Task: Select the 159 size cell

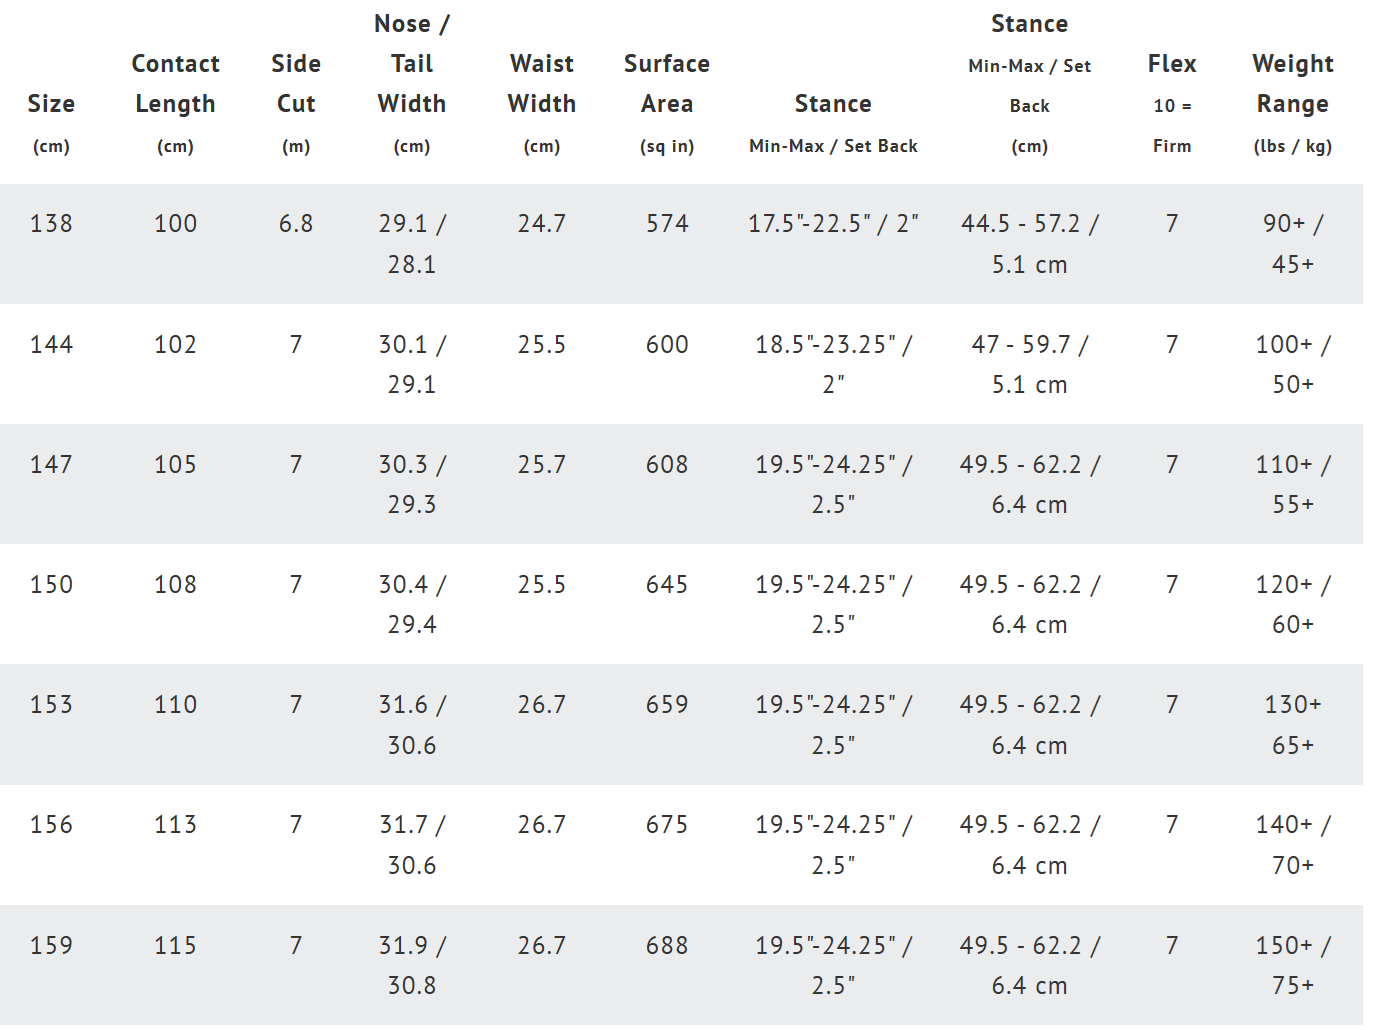Action: (x=51, y=946)
